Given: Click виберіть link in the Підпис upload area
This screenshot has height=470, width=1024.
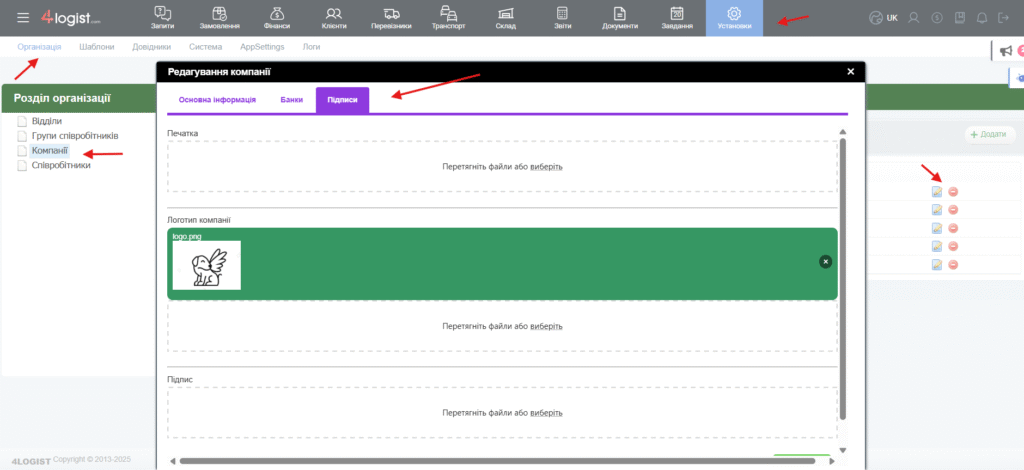Looking at the screenshot, I should pyautogui.click(x=546, y=412).
